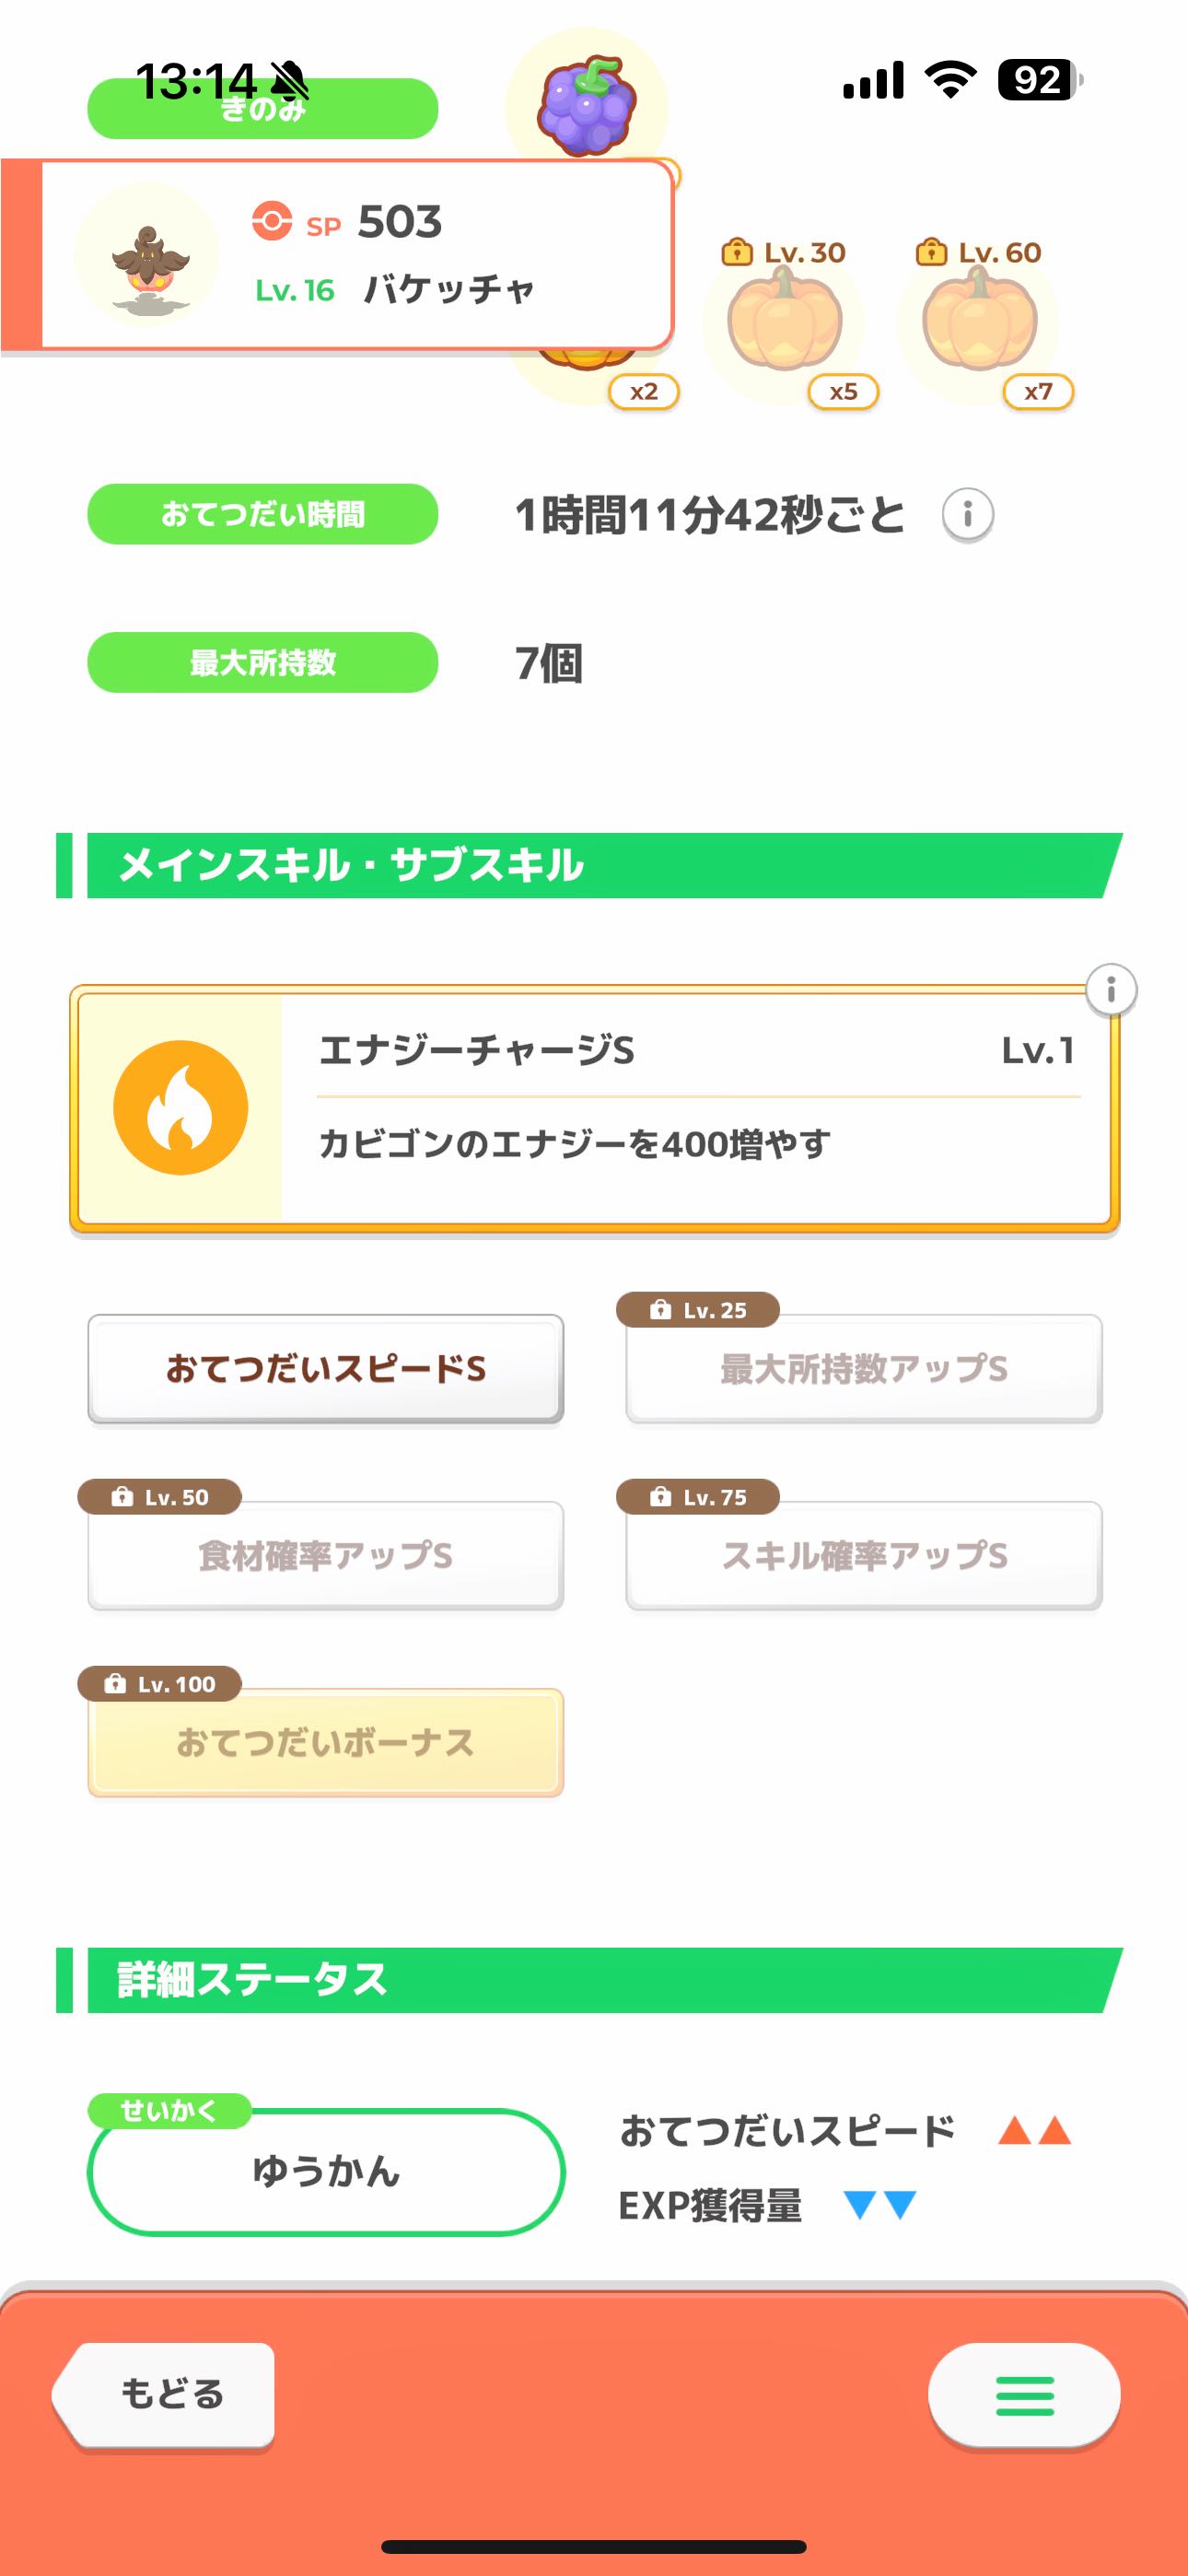Tap the purple grape berry icon
This screenshot has width=1188, height=2576.
(586, 104)
